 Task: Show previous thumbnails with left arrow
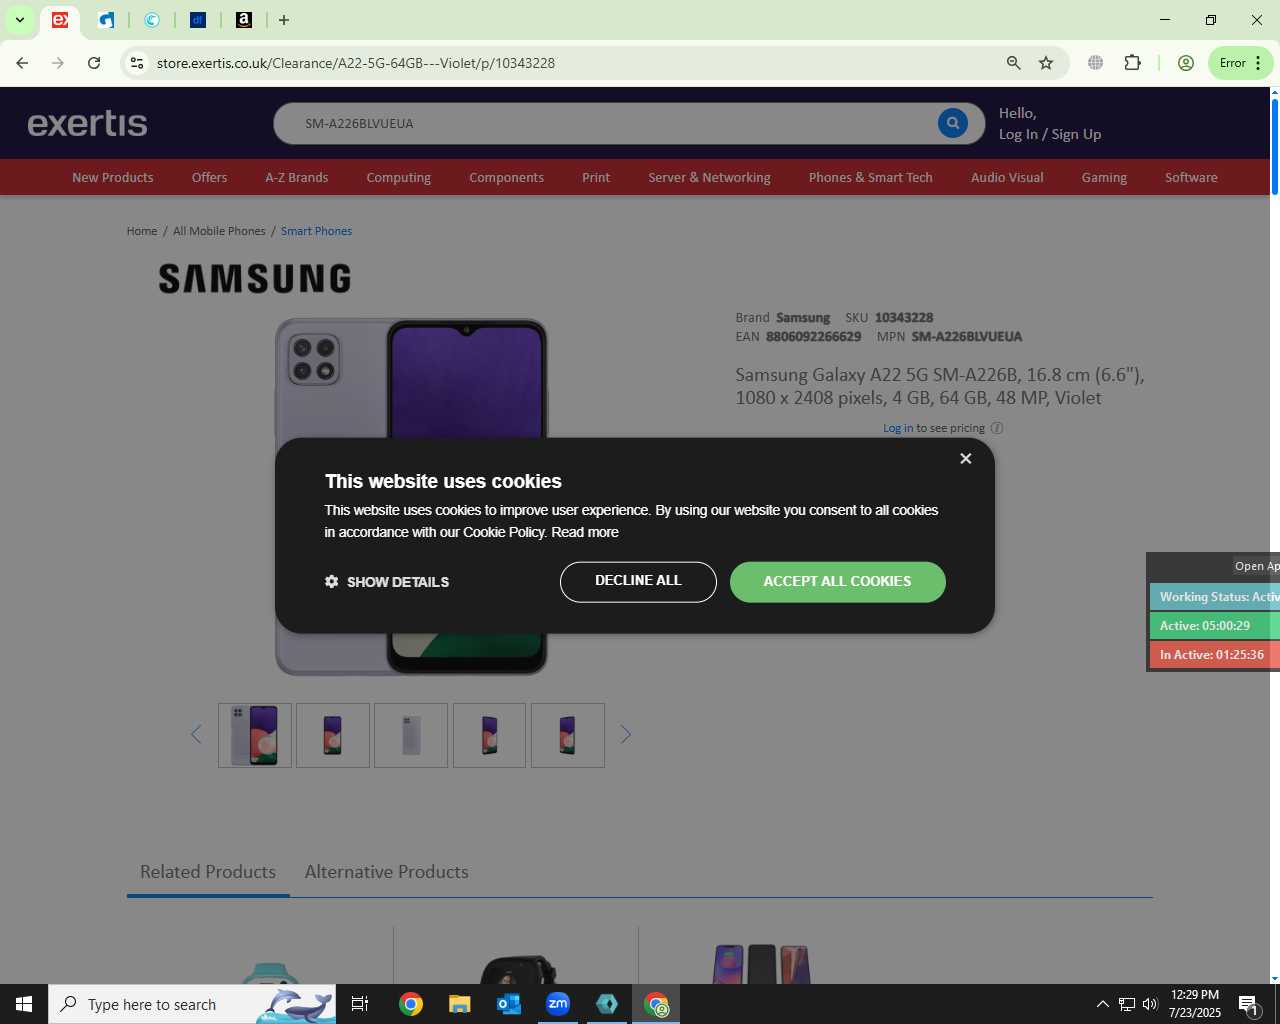[196, 735]
